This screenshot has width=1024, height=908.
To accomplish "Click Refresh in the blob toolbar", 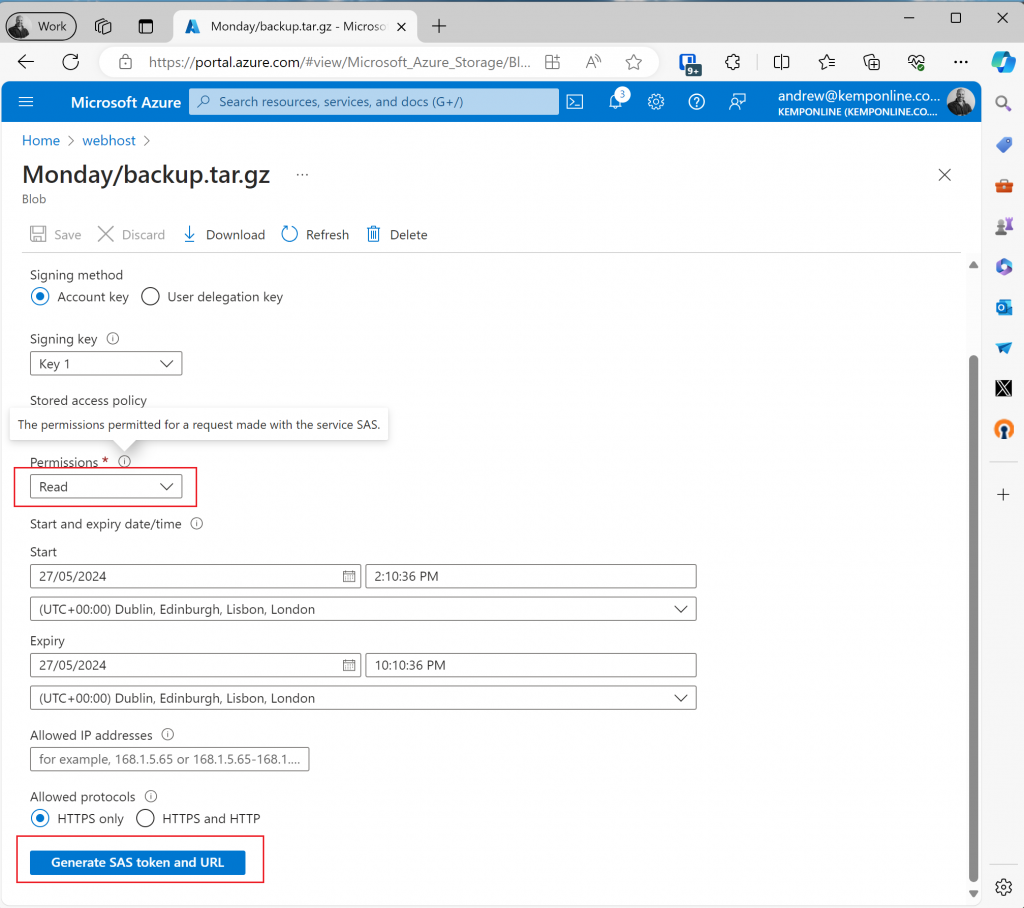I will point(315,235).
